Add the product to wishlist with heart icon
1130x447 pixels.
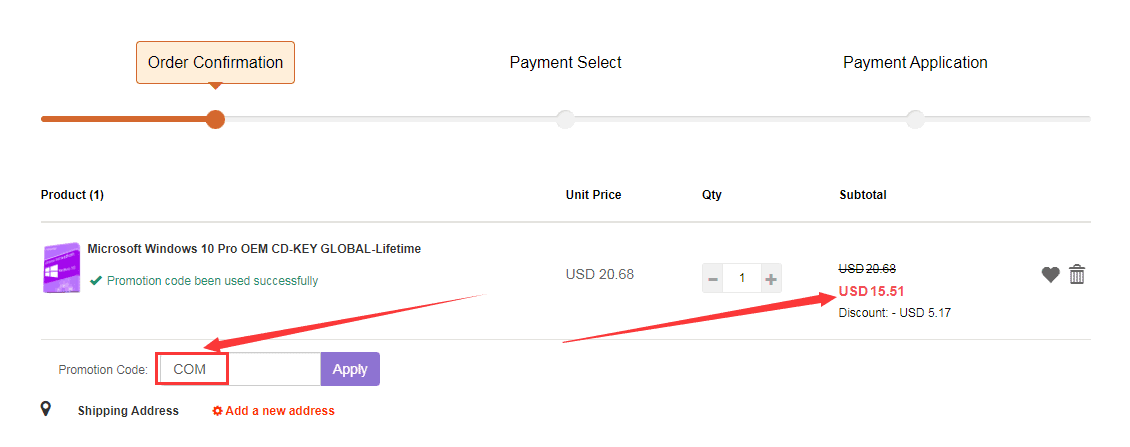pos(1050,274)
